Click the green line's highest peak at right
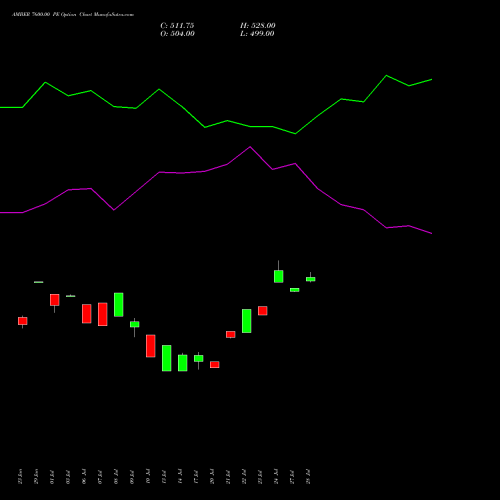500x500 pixels. click(387, 76)
